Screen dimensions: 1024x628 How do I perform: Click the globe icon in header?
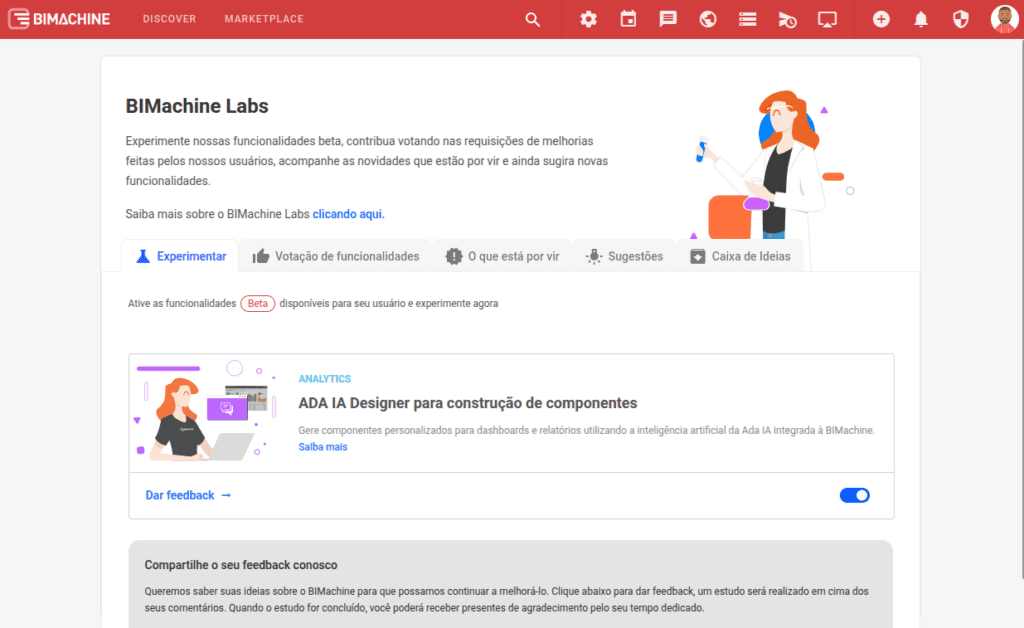(x=708, y=19)
